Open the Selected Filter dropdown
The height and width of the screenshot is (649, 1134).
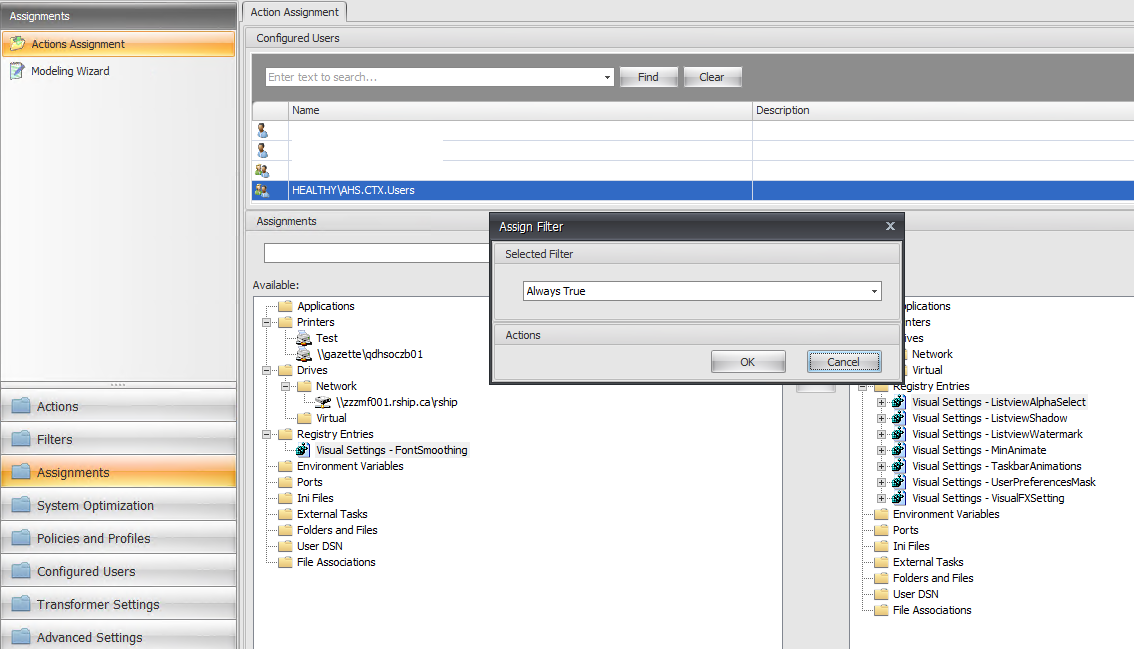(x=874, y=292)
